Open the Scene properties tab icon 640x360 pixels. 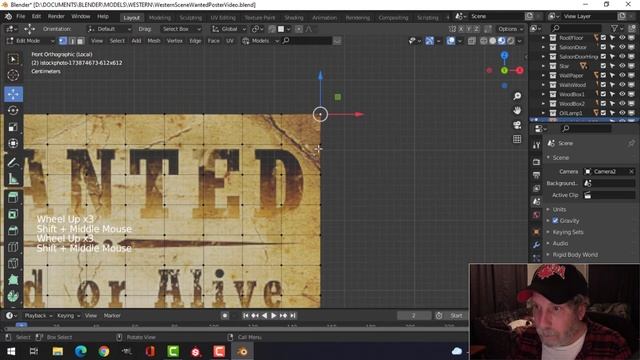tap(536, 202)
